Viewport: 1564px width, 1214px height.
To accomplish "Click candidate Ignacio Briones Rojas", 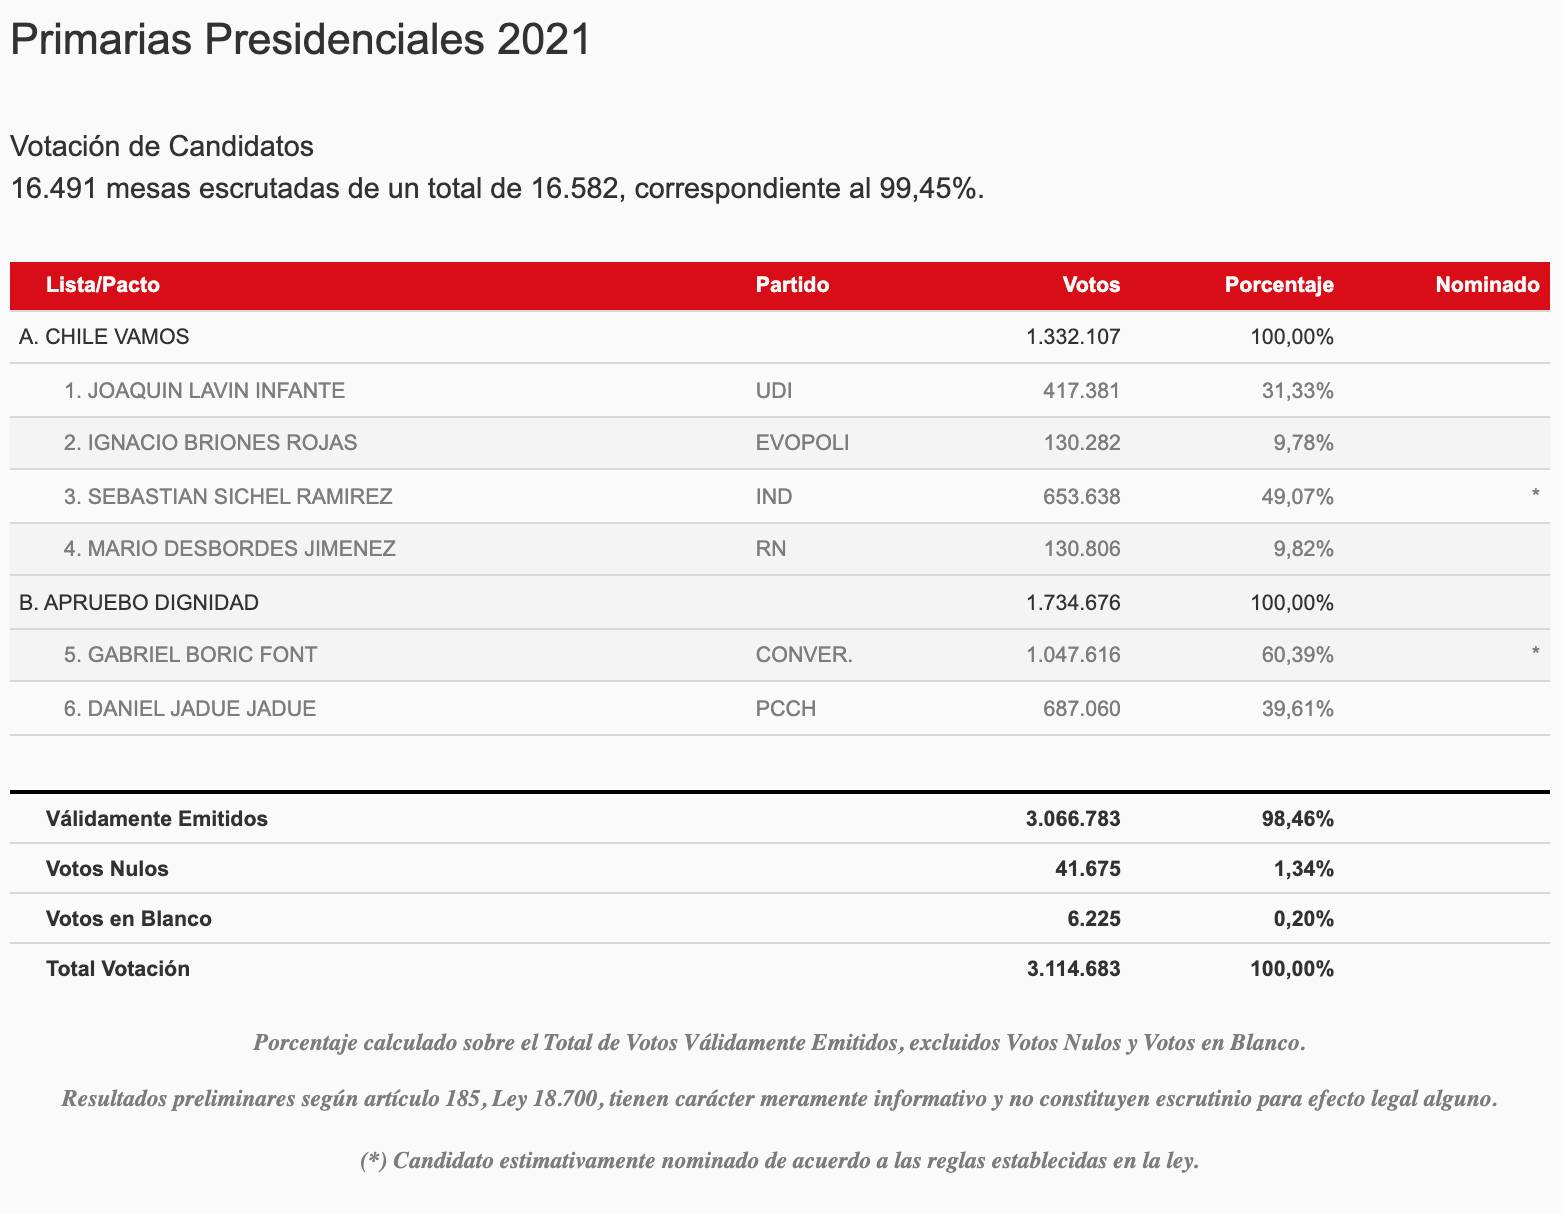I will click(210, 442).
